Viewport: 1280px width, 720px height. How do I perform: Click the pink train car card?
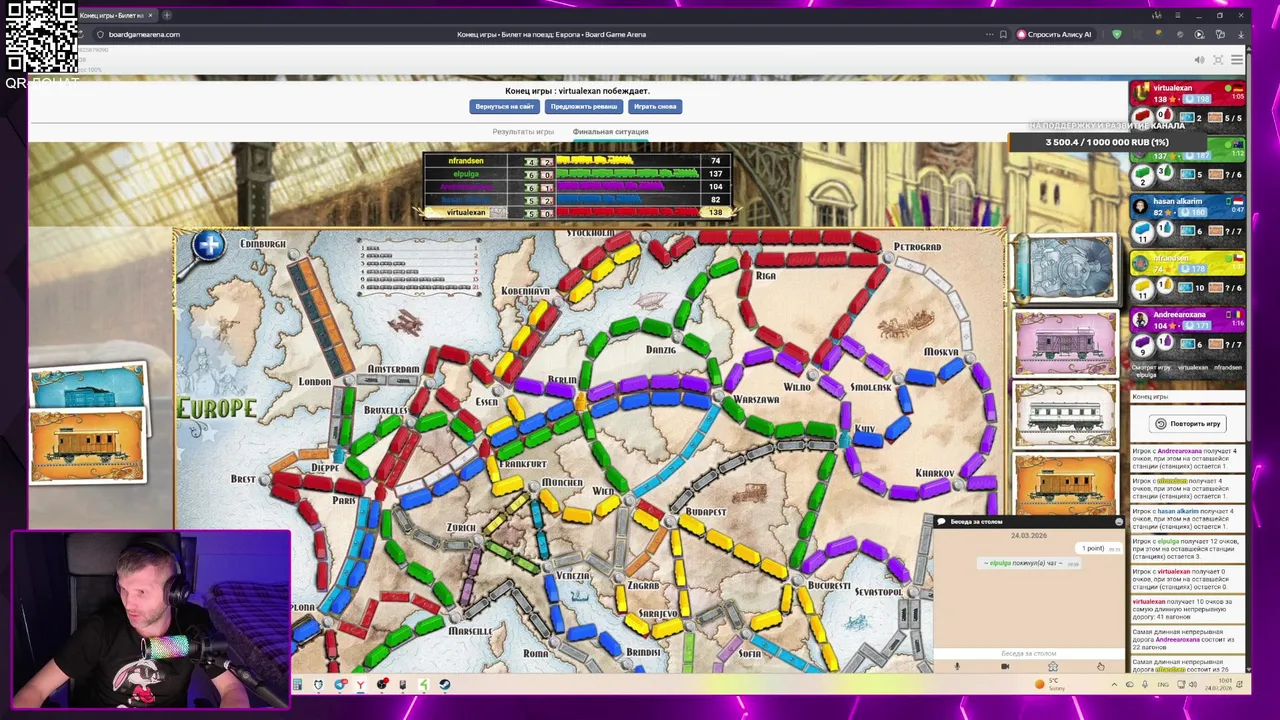pyautogui.click(x=1066, y=343)
